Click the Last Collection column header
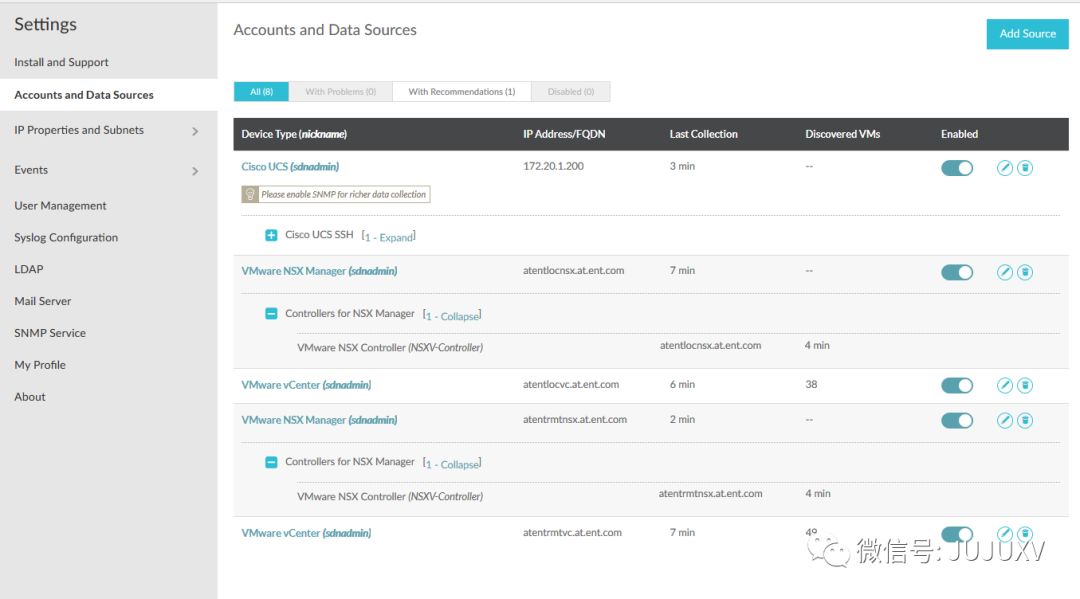The width and height of the screenshot is (1080, 599). pos(703,134)
